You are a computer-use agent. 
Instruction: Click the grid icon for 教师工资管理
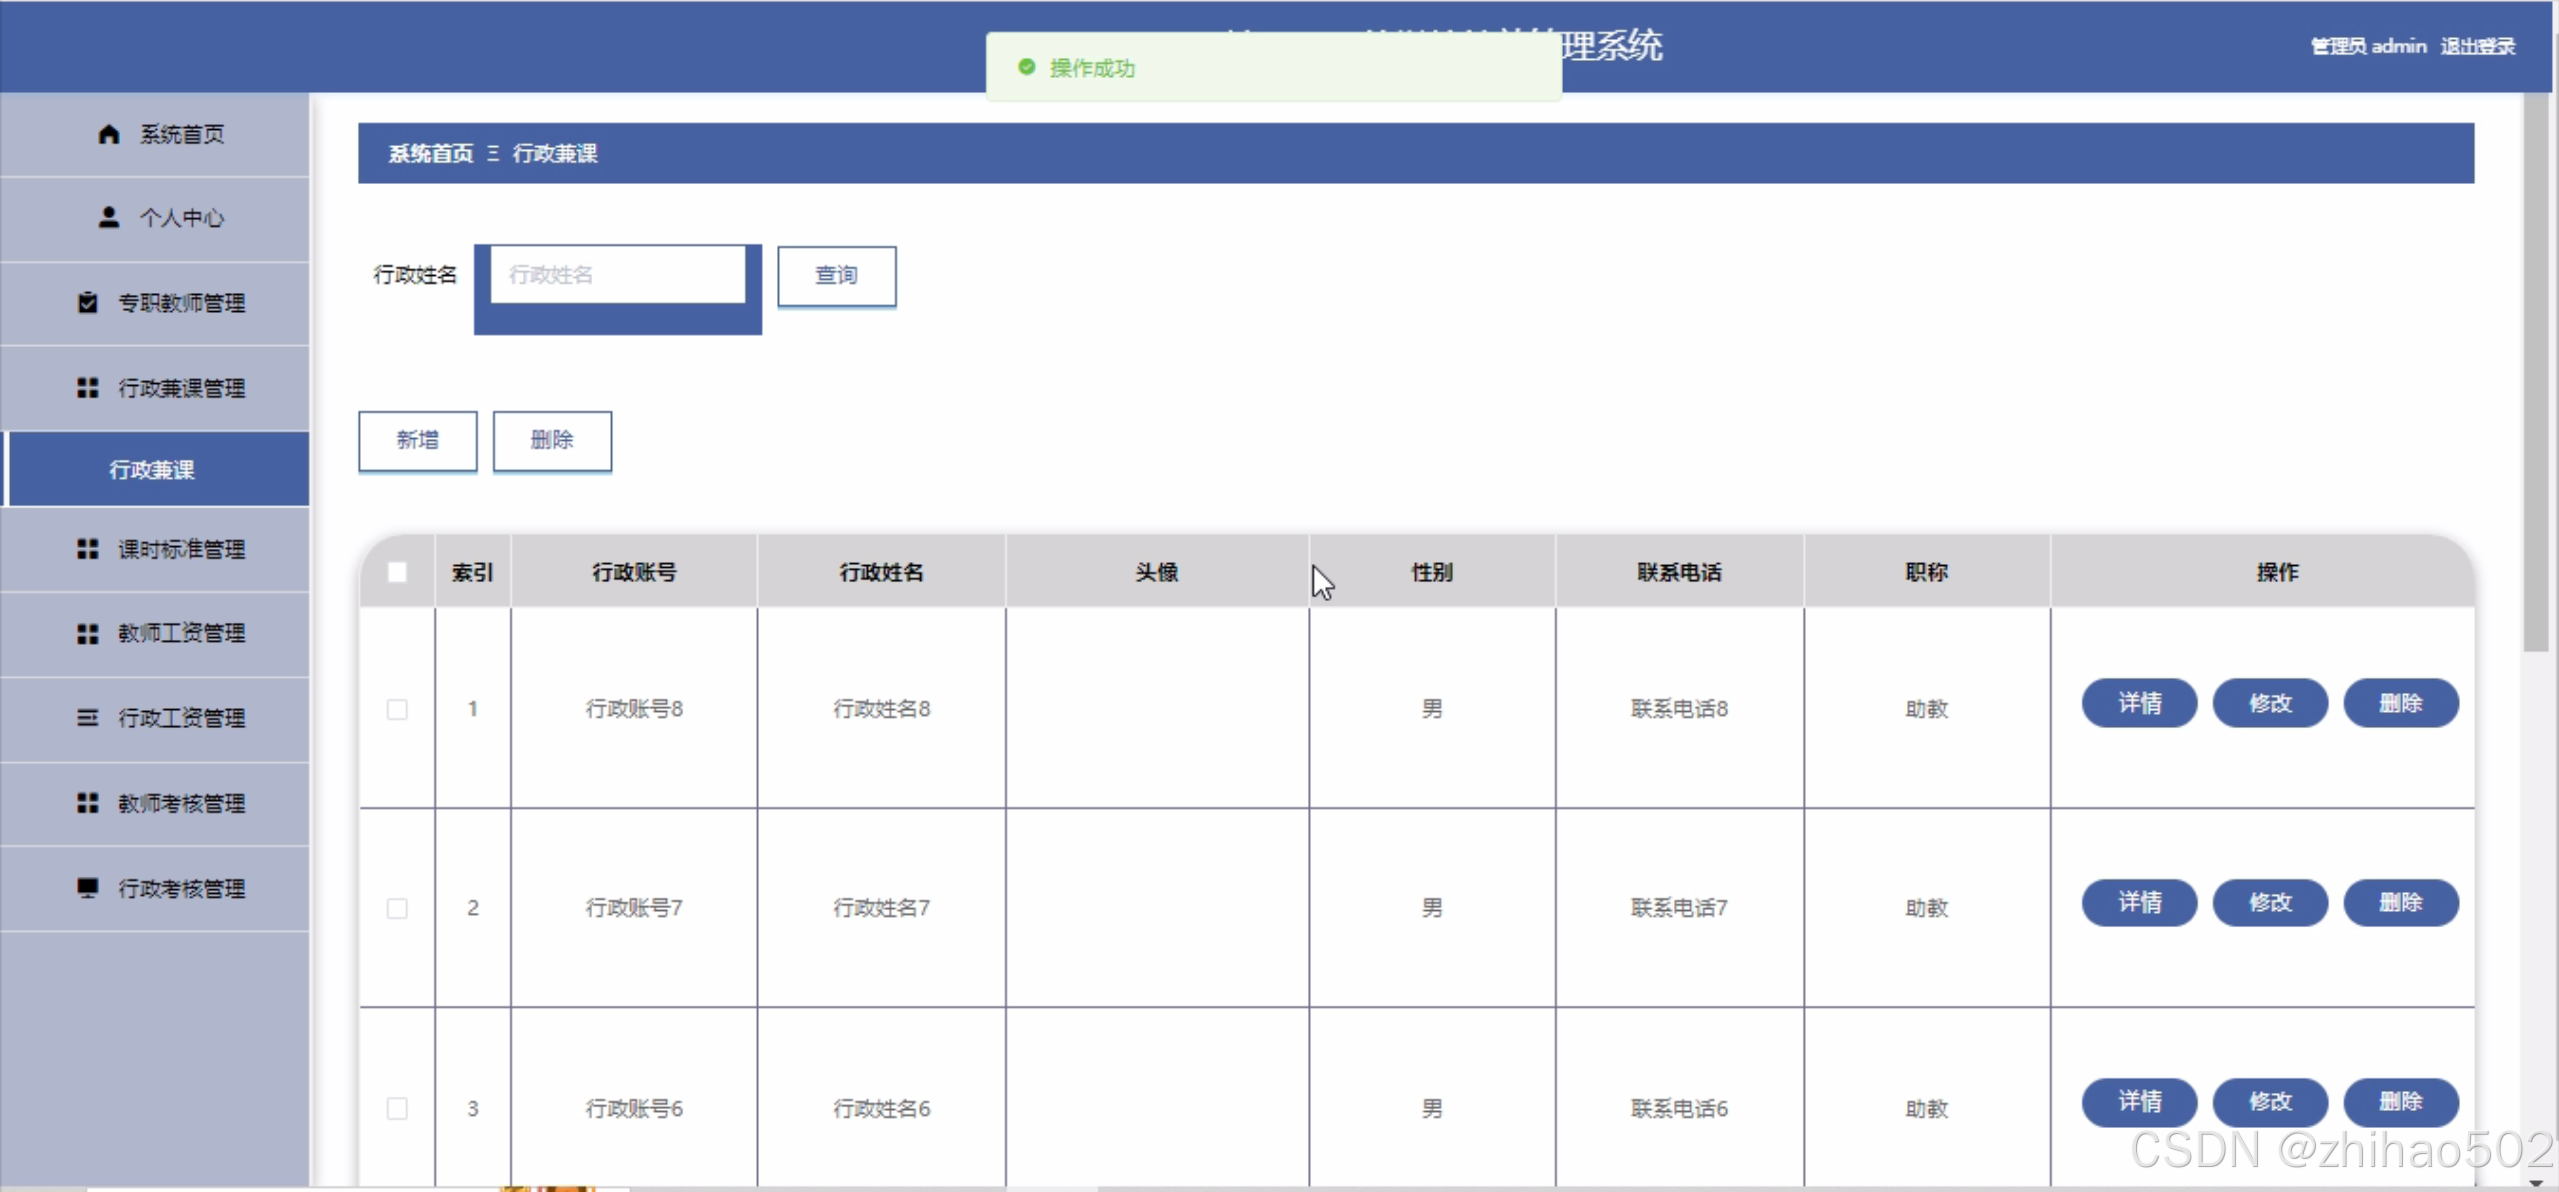tap(88, 633)
